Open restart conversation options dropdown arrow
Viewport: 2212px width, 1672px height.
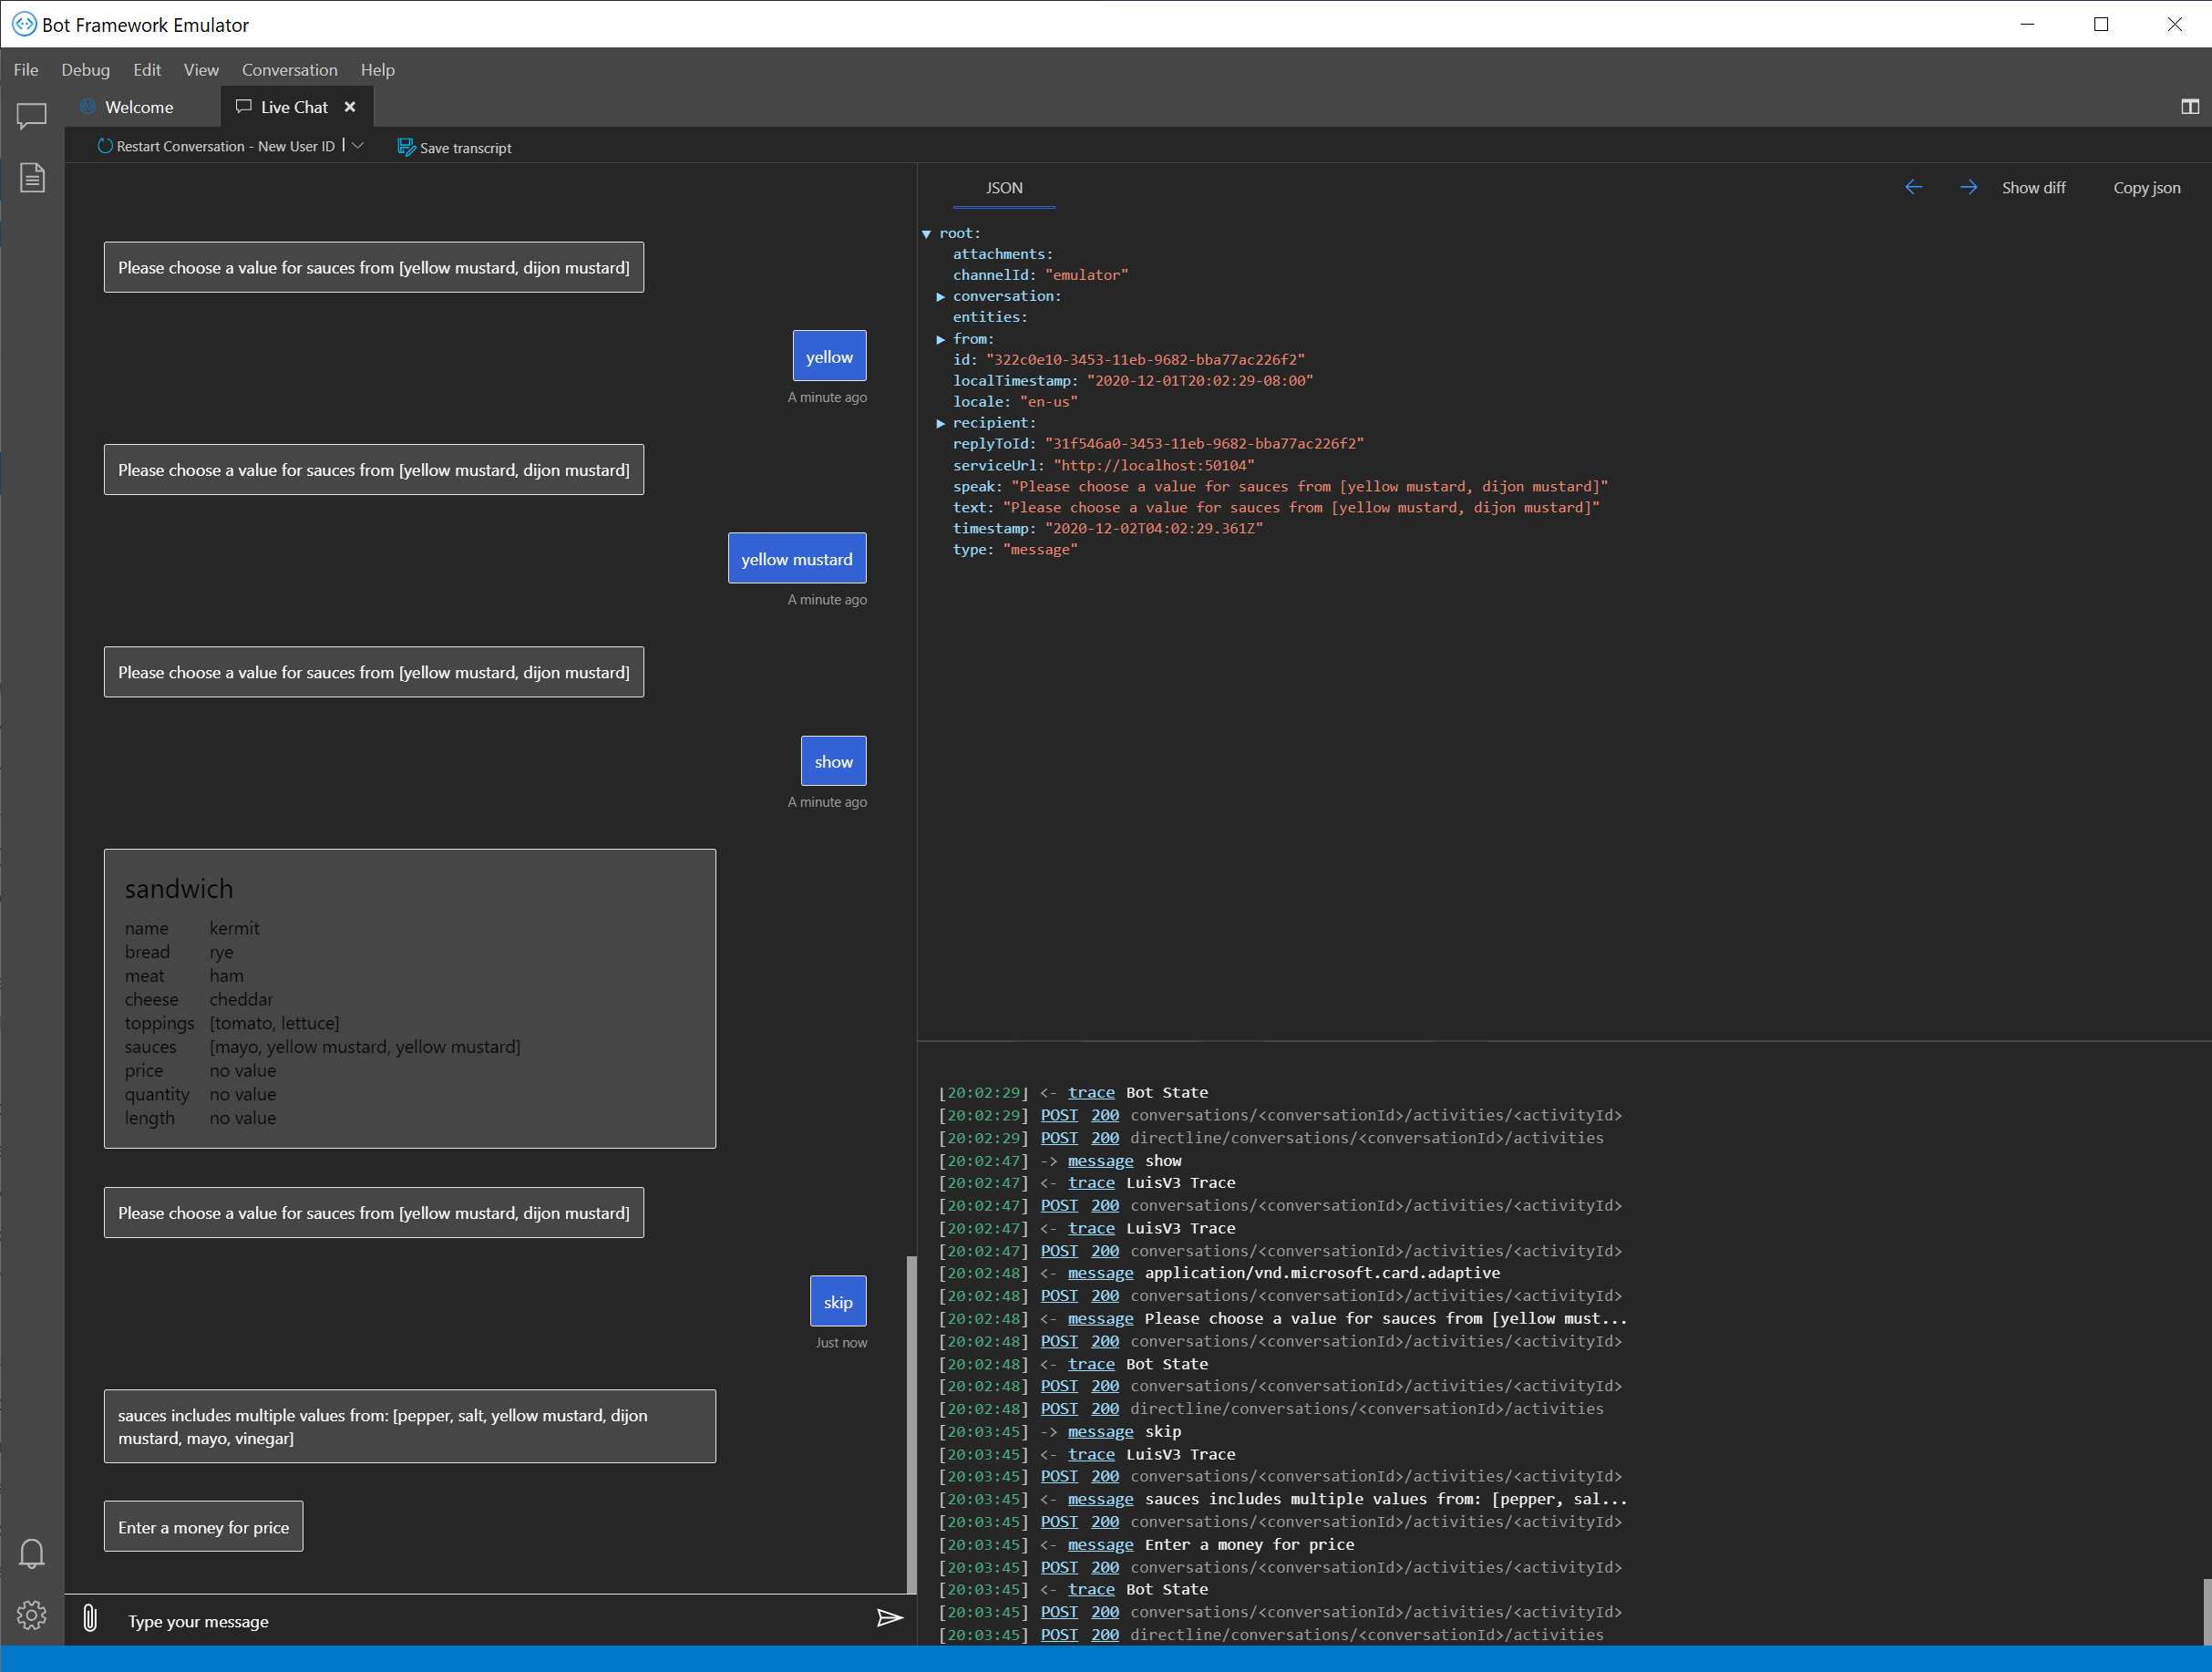click(358, 146)
